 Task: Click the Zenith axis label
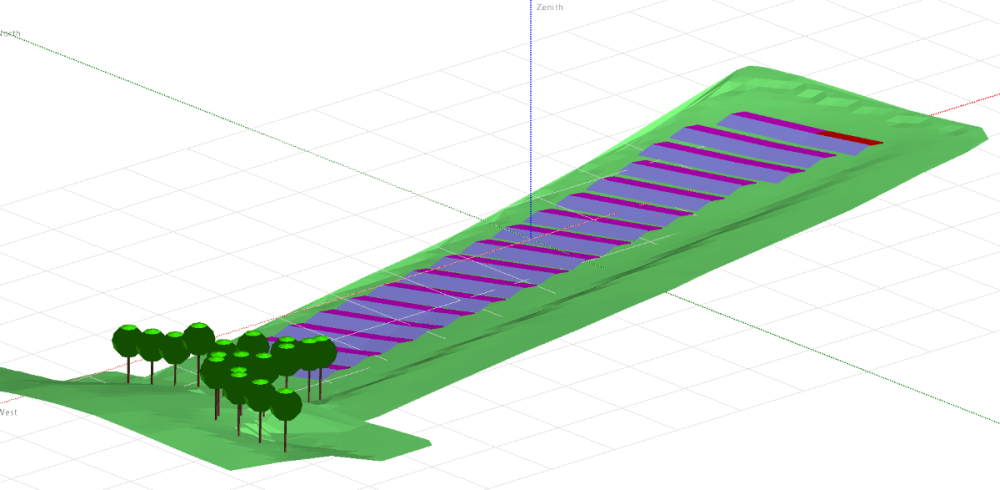549,7
